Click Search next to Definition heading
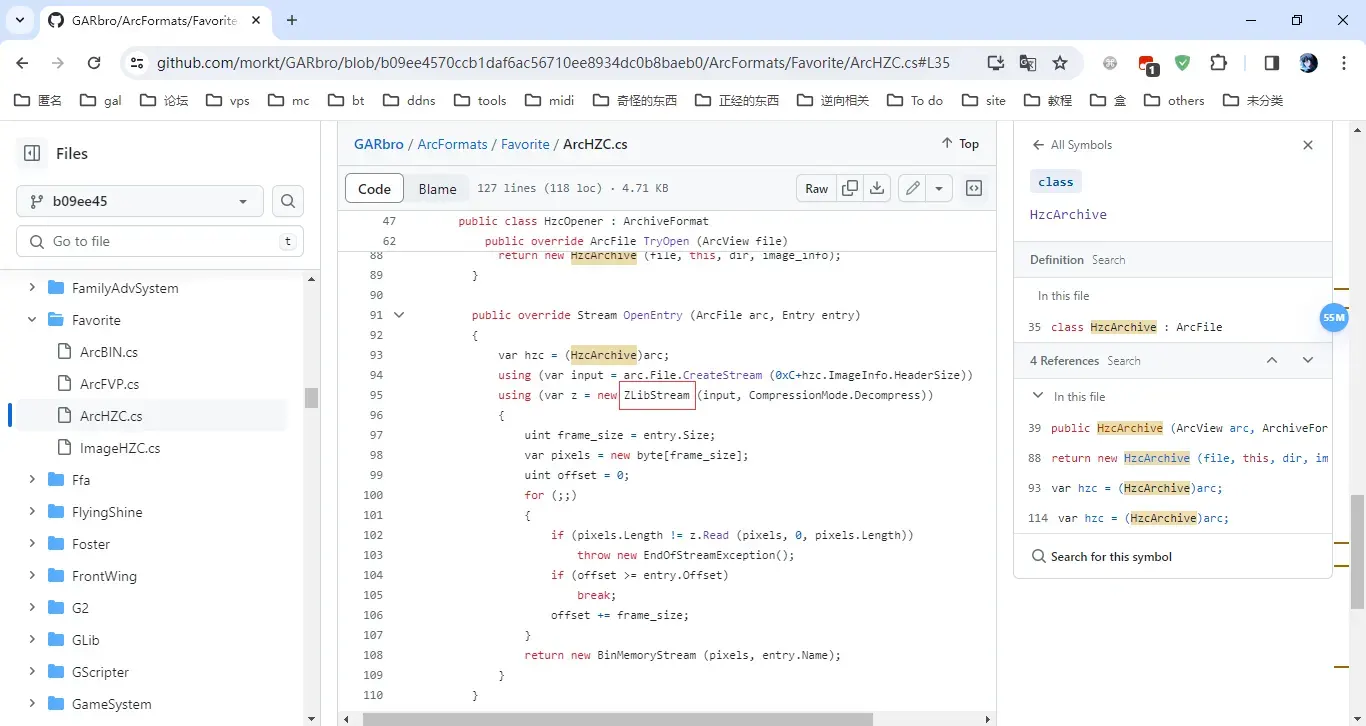This screenshot has height=726, width=1366. 1108,260
